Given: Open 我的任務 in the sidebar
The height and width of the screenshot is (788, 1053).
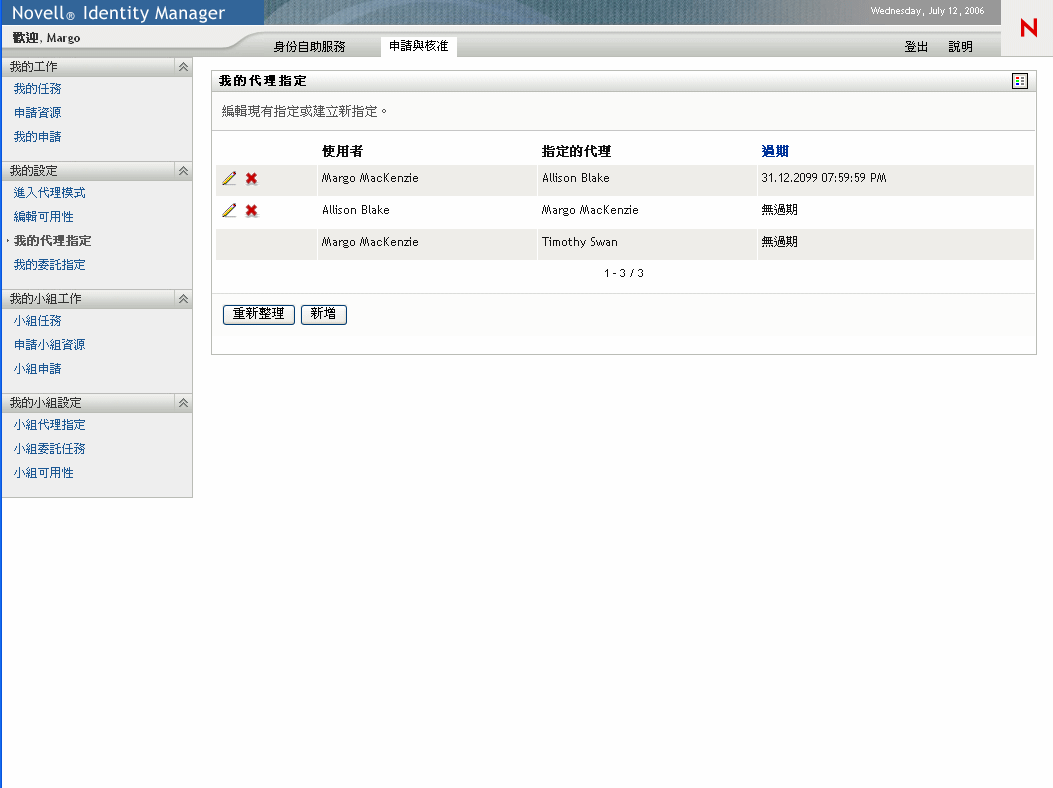Looking at the screenshot, I should coord(38,89).
